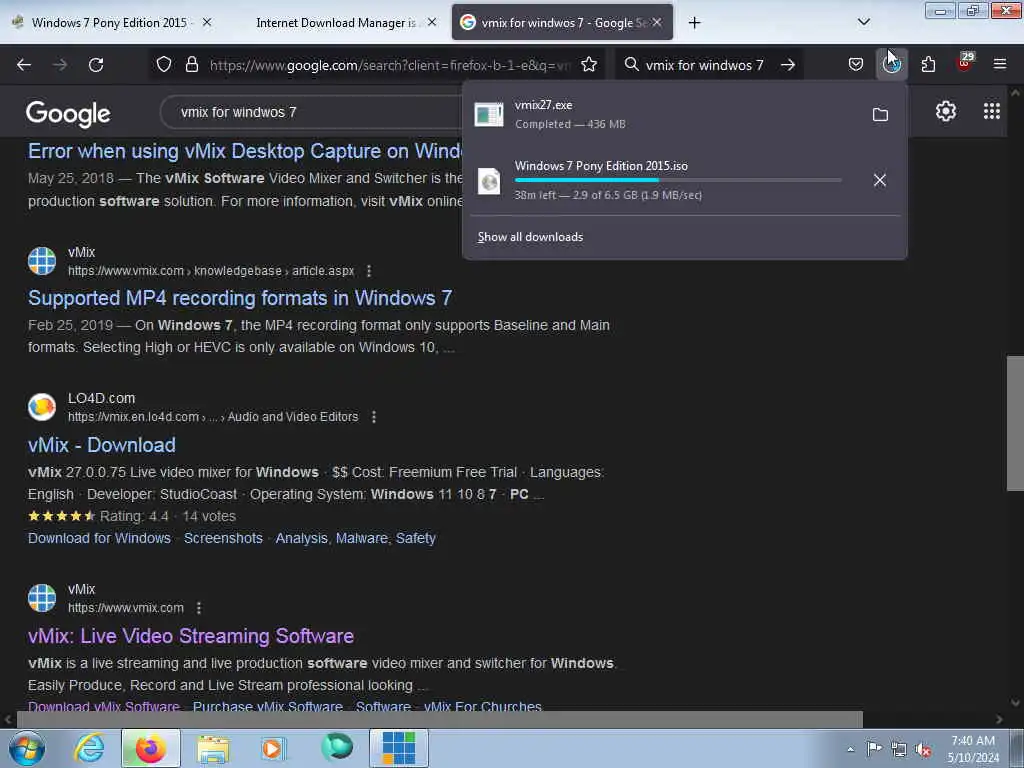The height and width of the screenshot is (768, 1024).
Task: Click the magnifier icon in search bar
Action: coord(631,65)
